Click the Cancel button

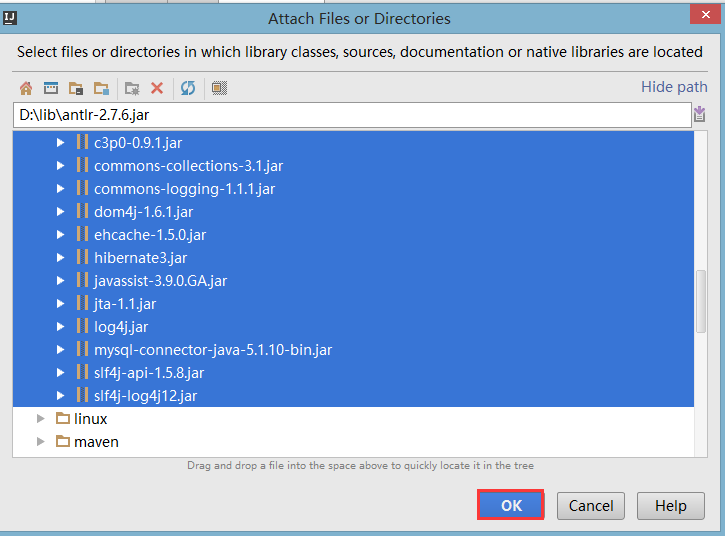[591, 505]
